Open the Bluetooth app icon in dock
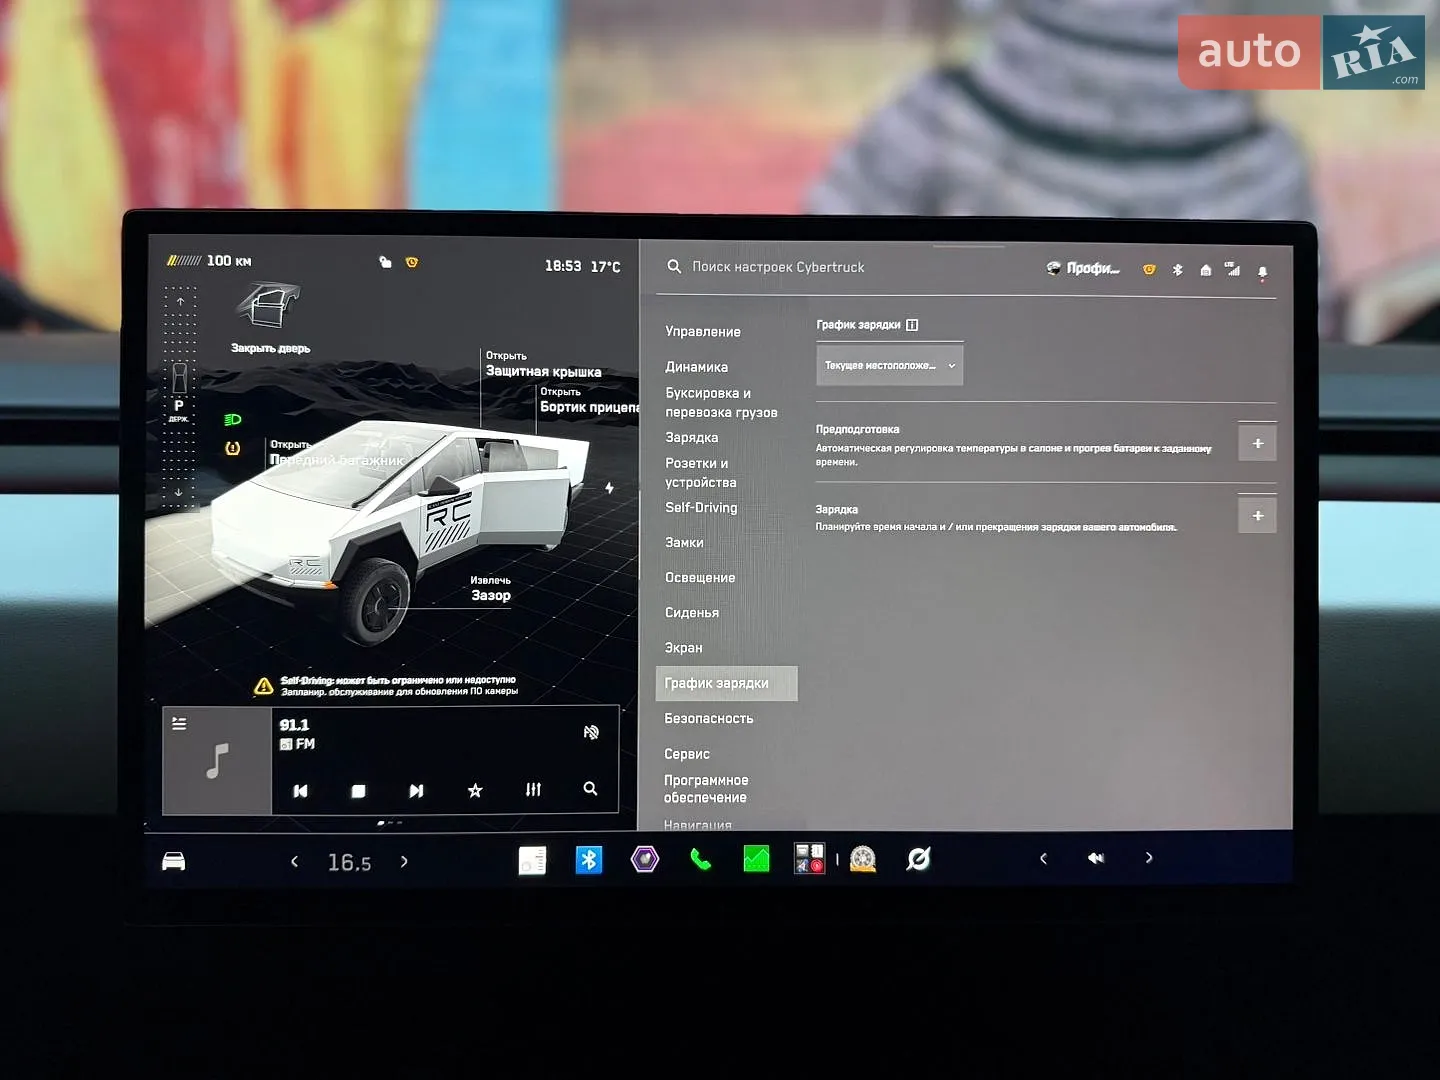The height and width of the screenshot is (1080, 1440). pos(589,859)
